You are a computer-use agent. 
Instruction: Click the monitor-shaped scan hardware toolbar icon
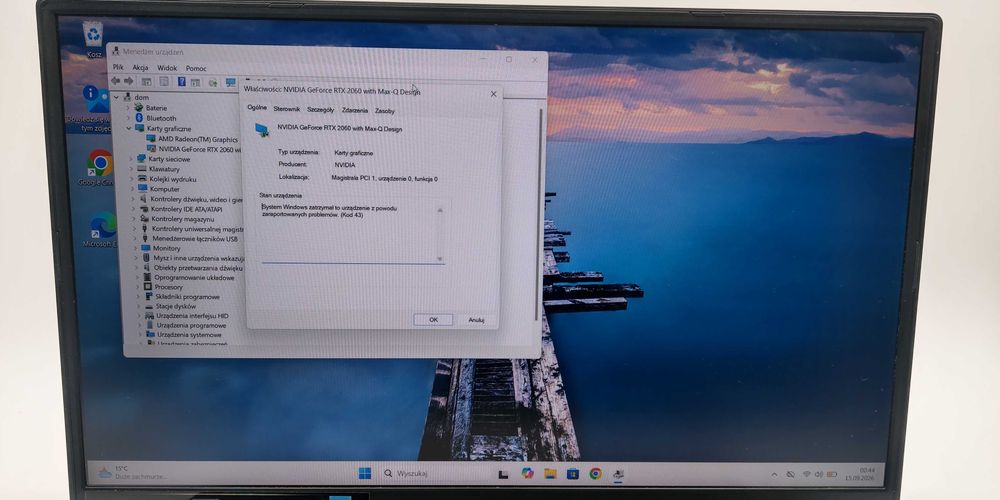[x=230, y=82]
